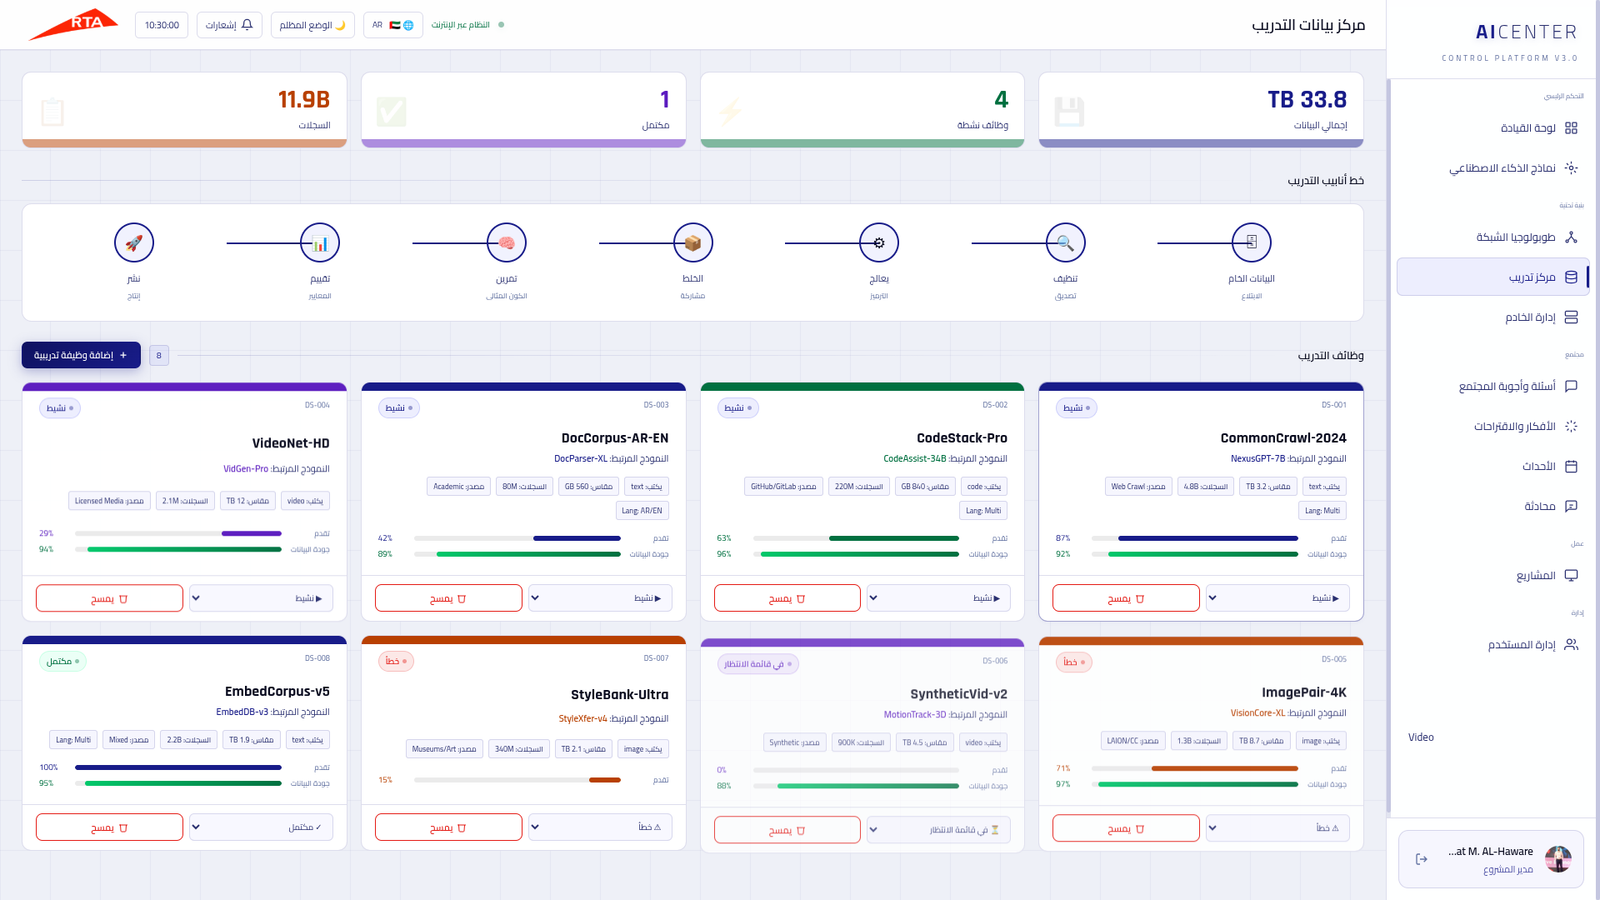Click the trash icon on the ImagePair-4K card
The image size is (1600, 900).
click(x=1140, y=829)
